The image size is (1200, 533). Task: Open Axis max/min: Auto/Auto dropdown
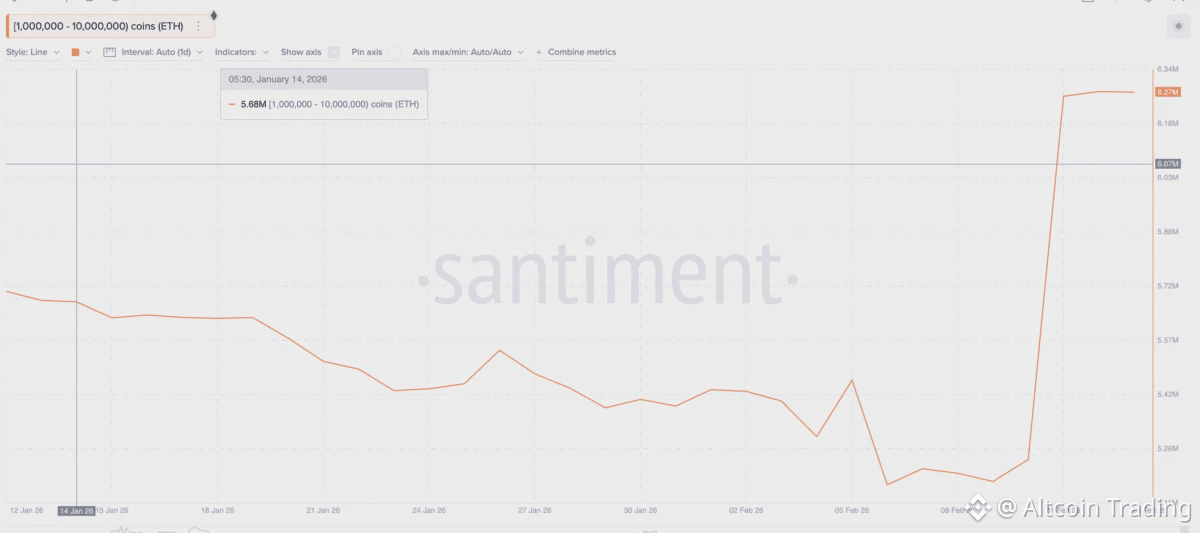coord(467,52)
